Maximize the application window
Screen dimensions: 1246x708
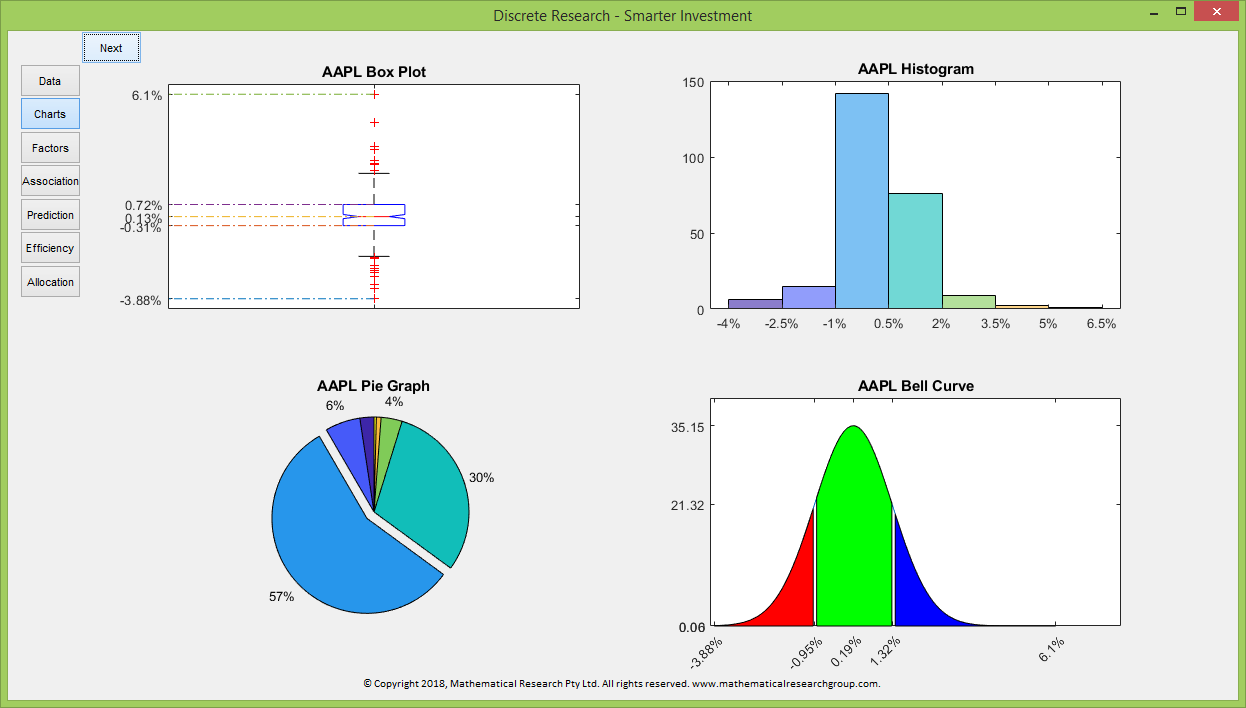[x=1181, y=13]
